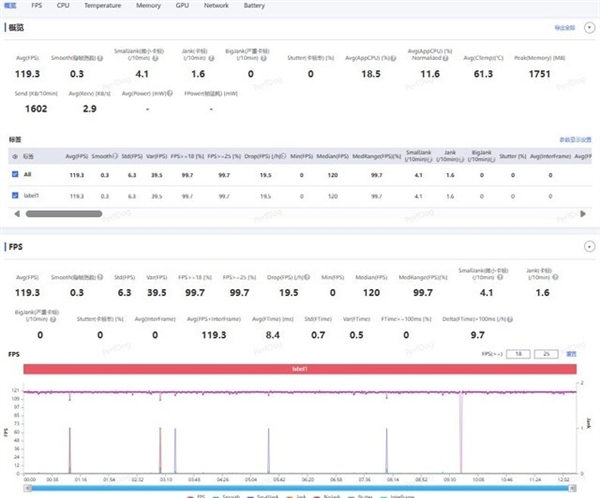Go to the Battery tab

click(x=254, y=5)
